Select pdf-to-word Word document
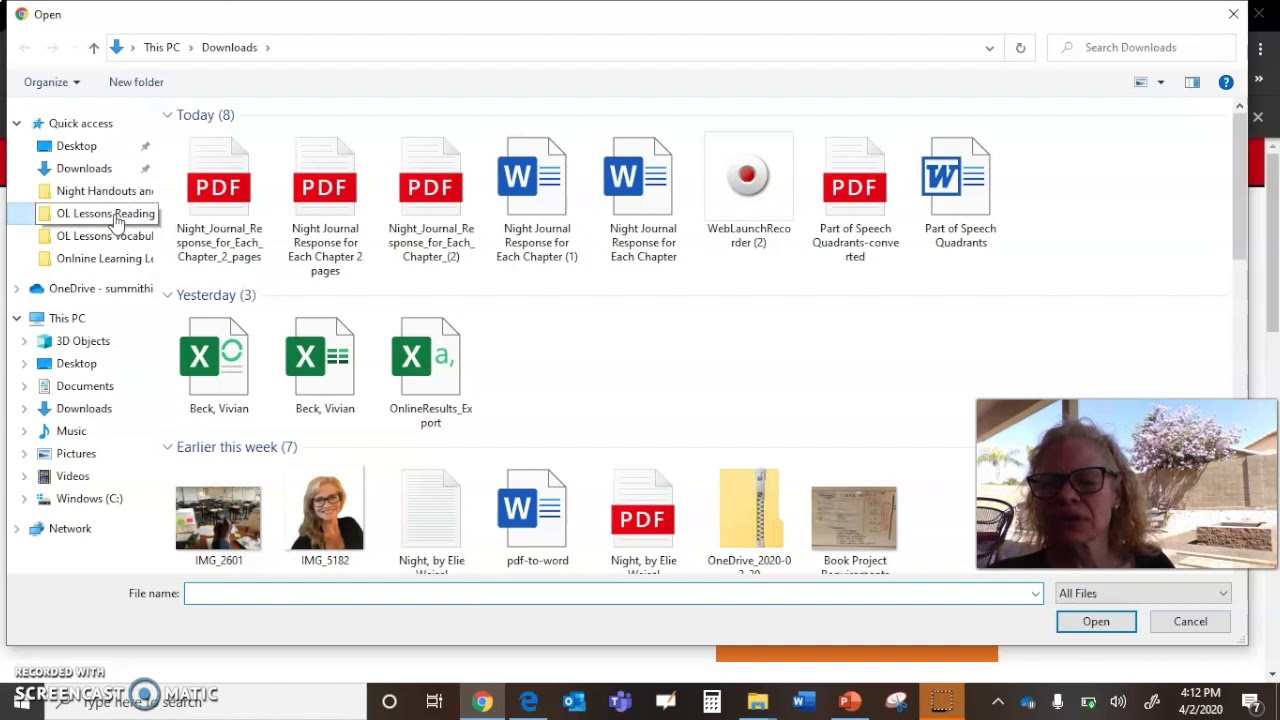The height and width of the screenshot is (720, 1280). (537, 520)
